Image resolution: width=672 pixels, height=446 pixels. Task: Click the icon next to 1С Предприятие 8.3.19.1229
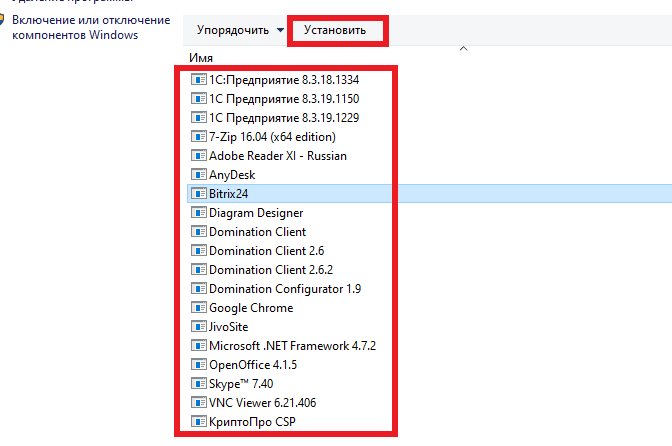point(199,117)
